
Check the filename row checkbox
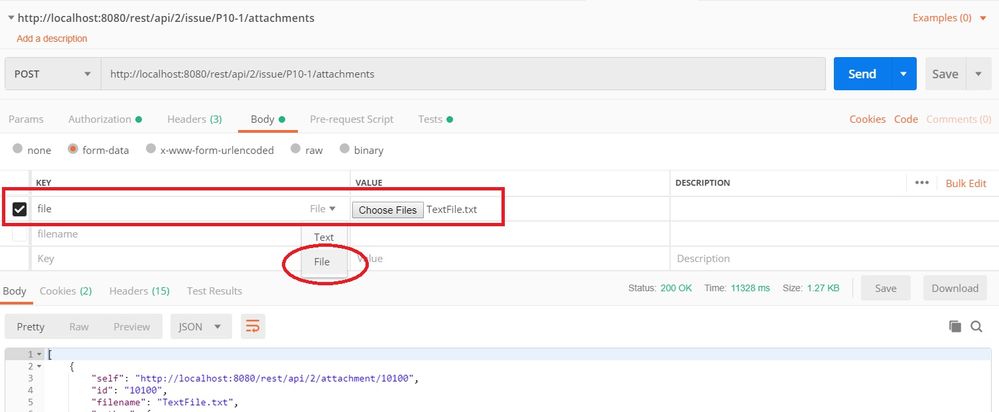(20, 234)
